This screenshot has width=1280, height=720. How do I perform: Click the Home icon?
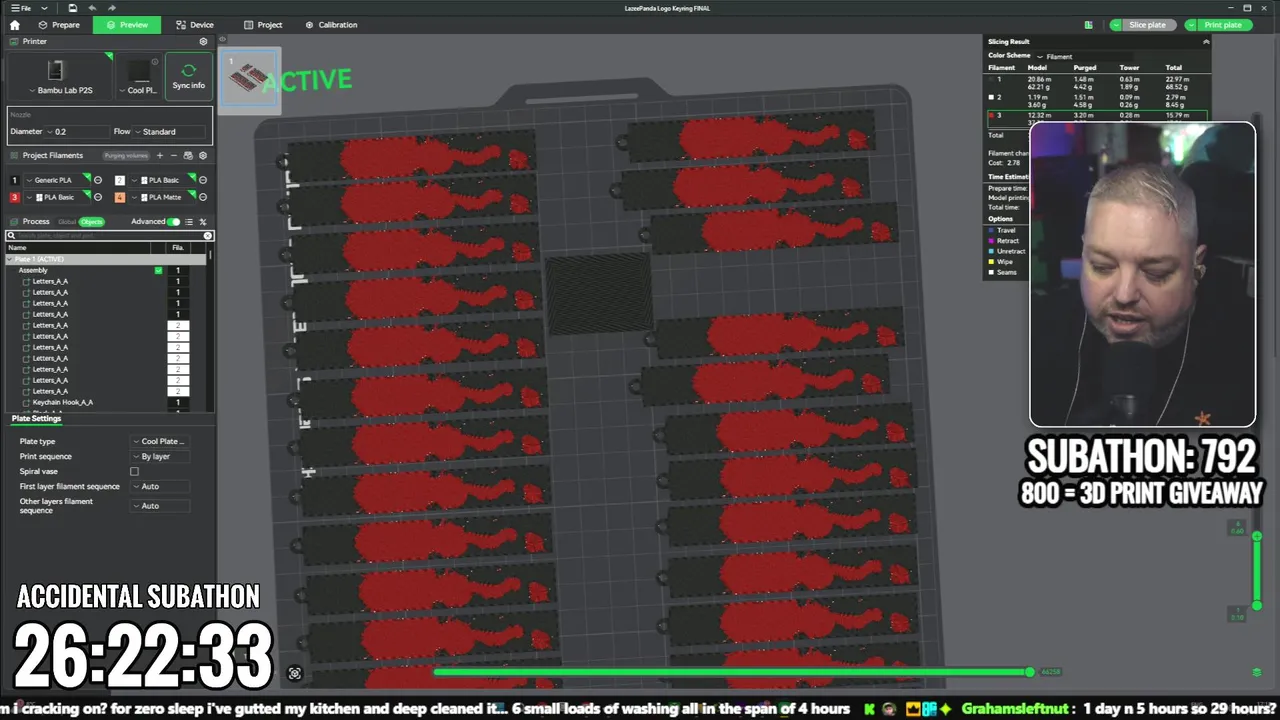pyautogui.click(x=14, y=25)
